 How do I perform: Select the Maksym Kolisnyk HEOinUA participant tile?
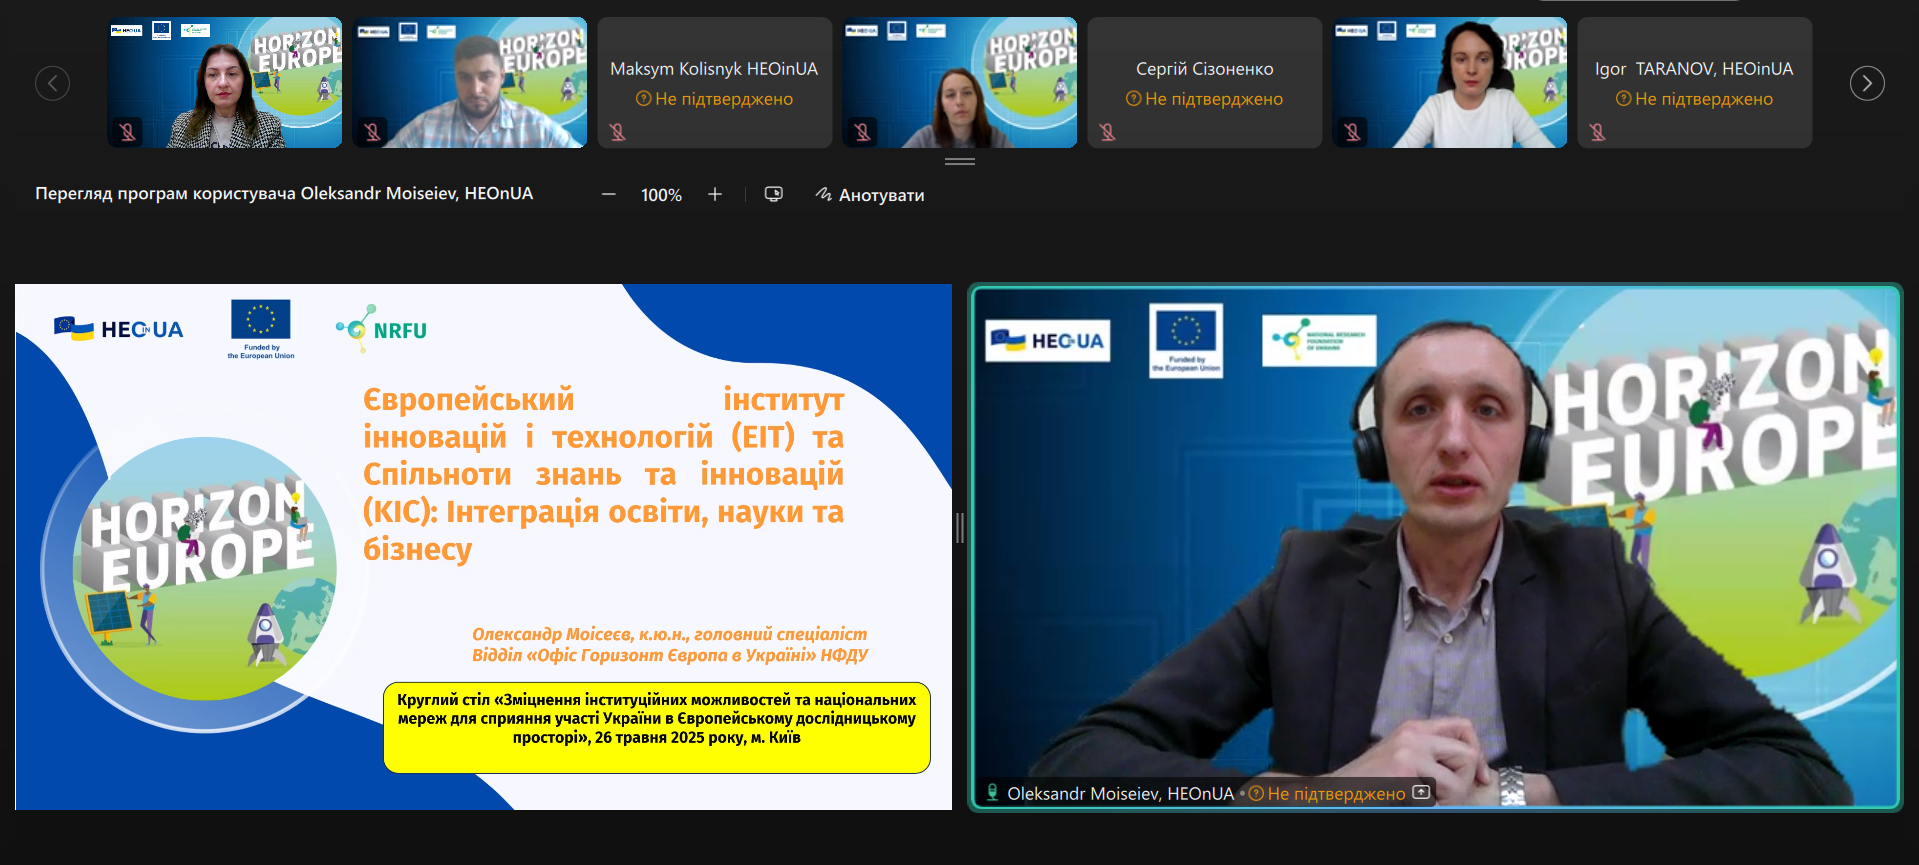(x=715, y=83)
